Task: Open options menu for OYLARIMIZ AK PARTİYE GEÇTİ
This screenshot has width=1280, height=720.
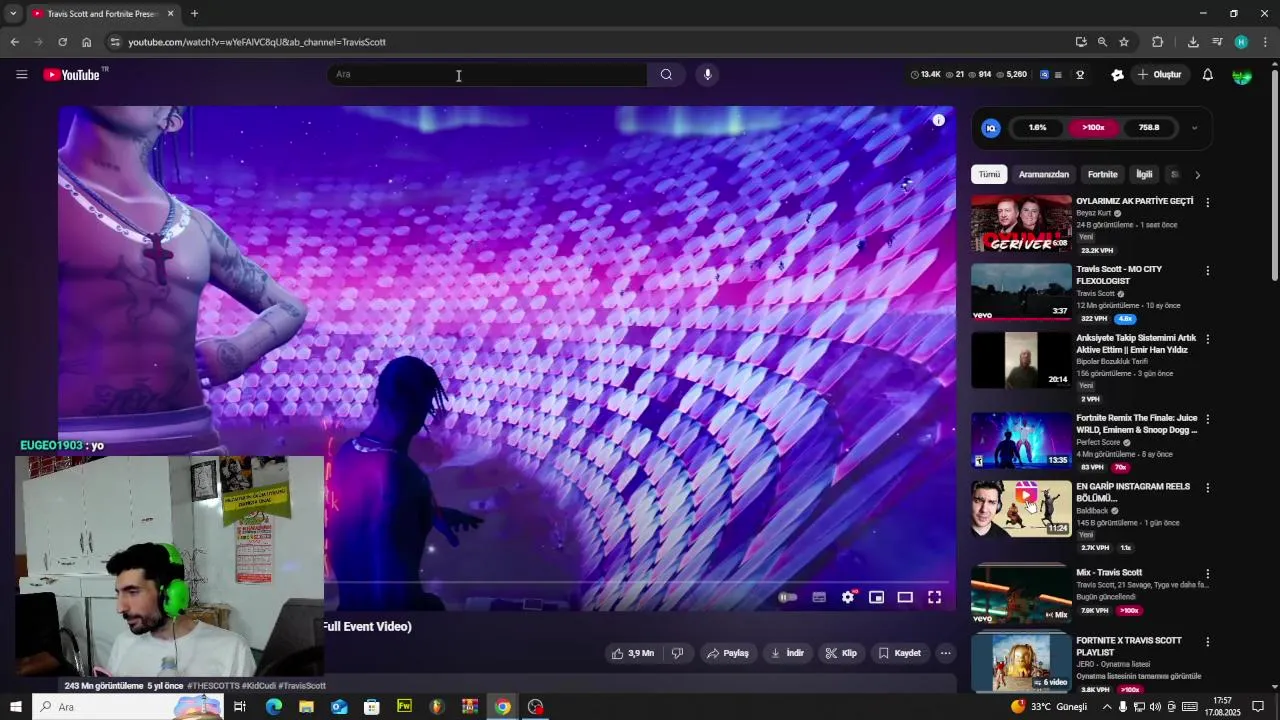Action: coord(1207,202)
